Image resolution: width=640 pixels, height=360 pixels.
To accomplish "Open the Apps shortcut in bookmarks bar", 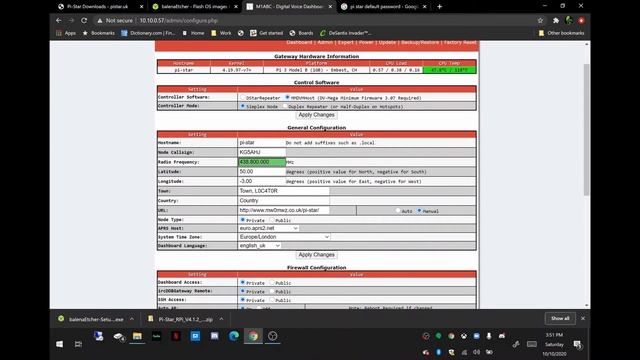I will [x=66, y=33].
